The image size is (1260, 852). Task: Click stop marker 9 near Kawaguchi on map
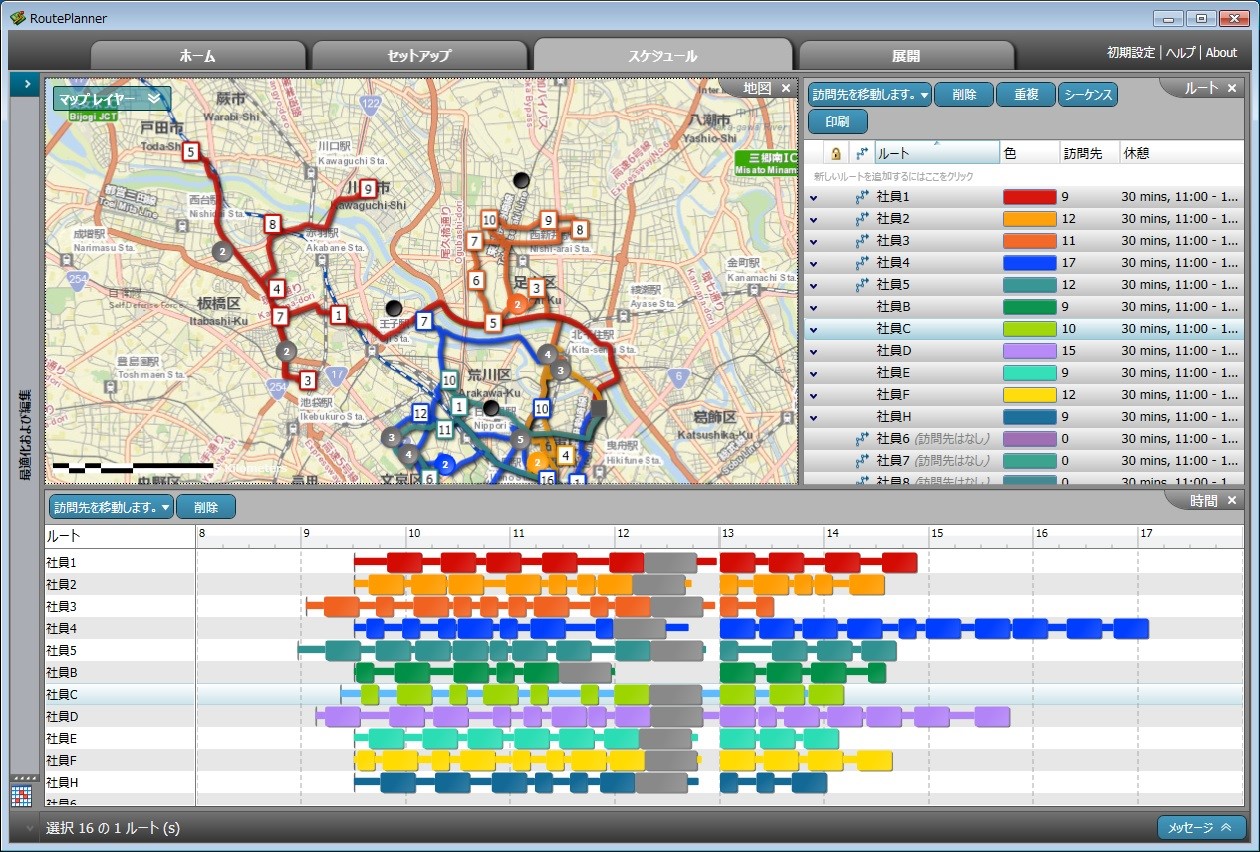click(x=368, y=188)
